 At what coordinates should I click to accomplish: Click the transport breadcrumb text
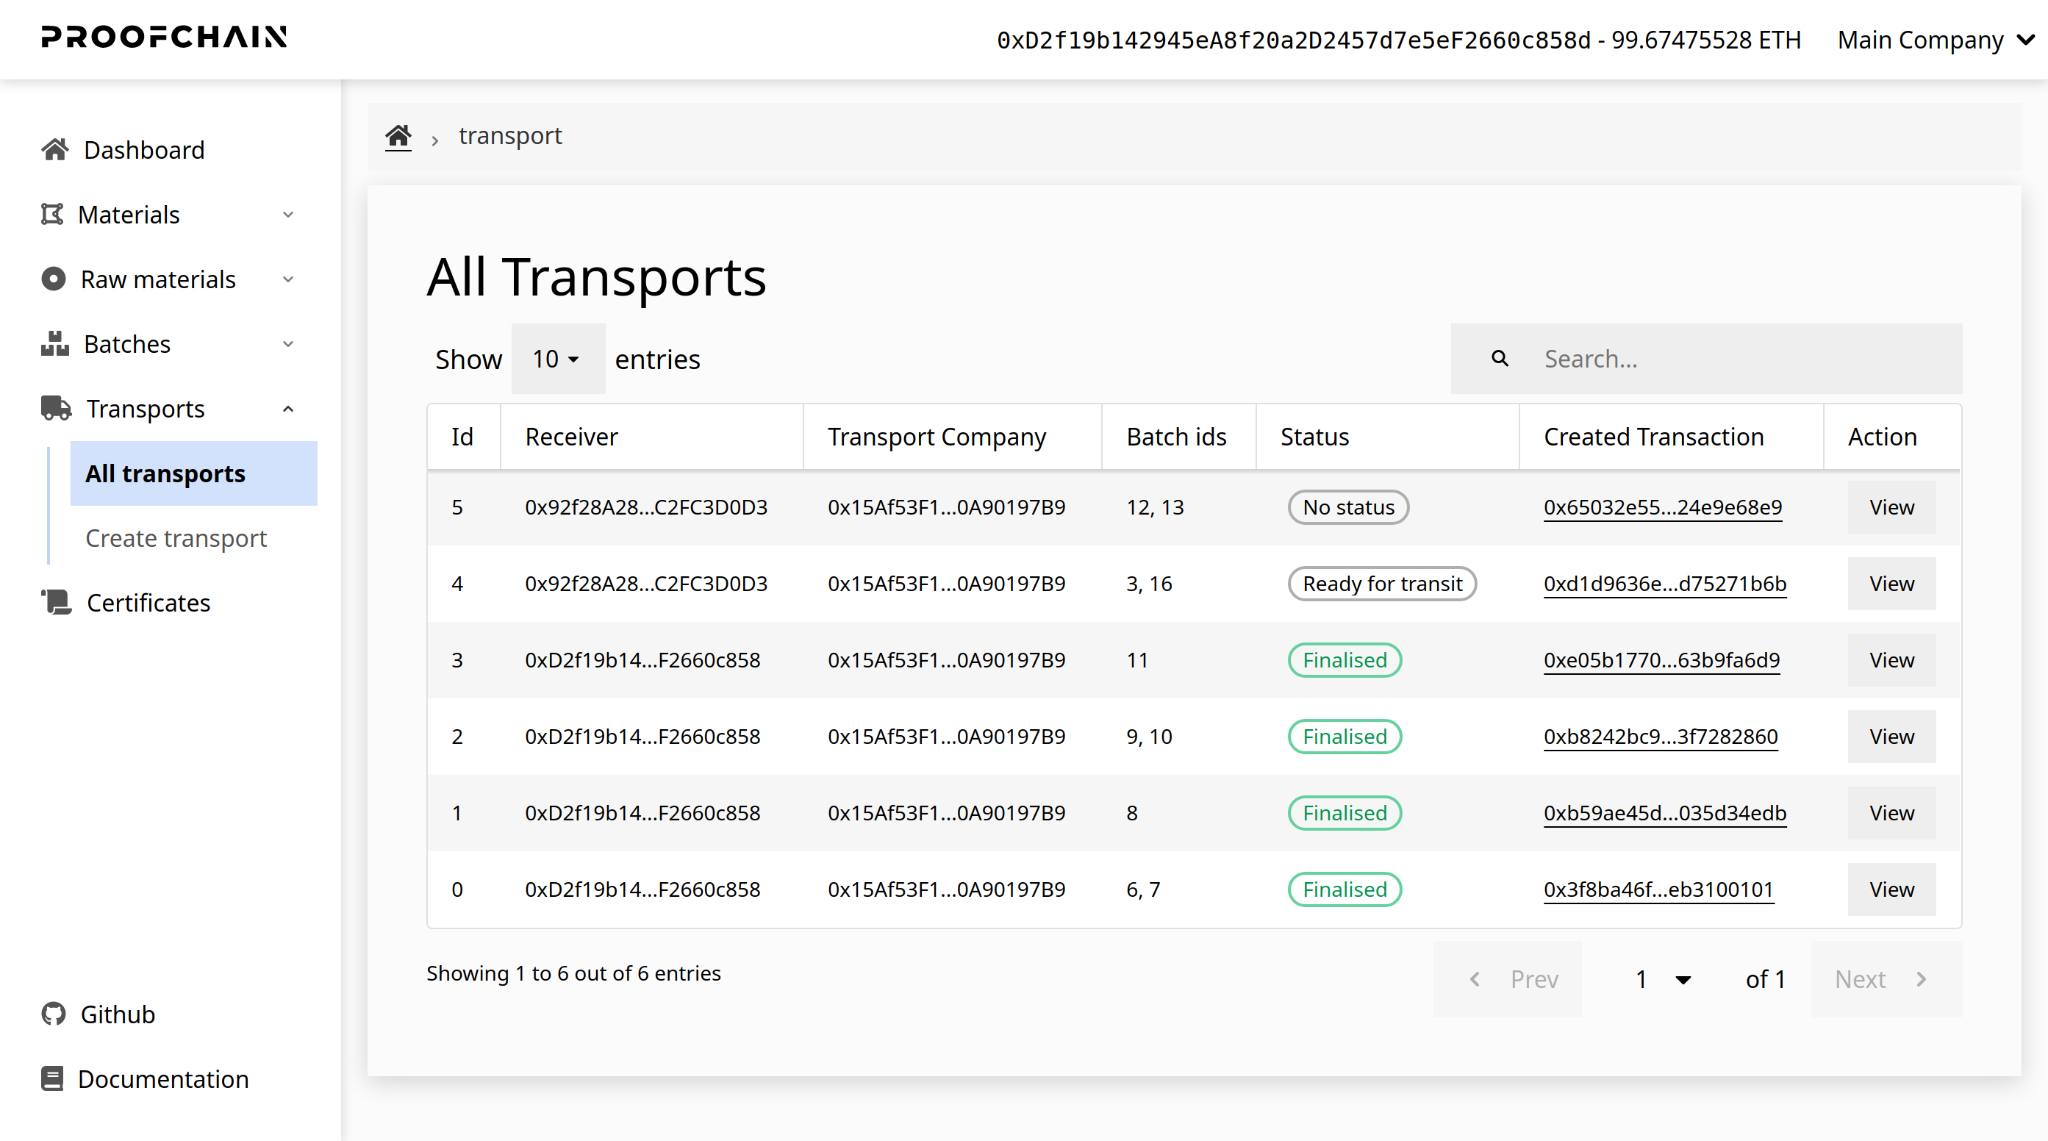coord(510,136)
